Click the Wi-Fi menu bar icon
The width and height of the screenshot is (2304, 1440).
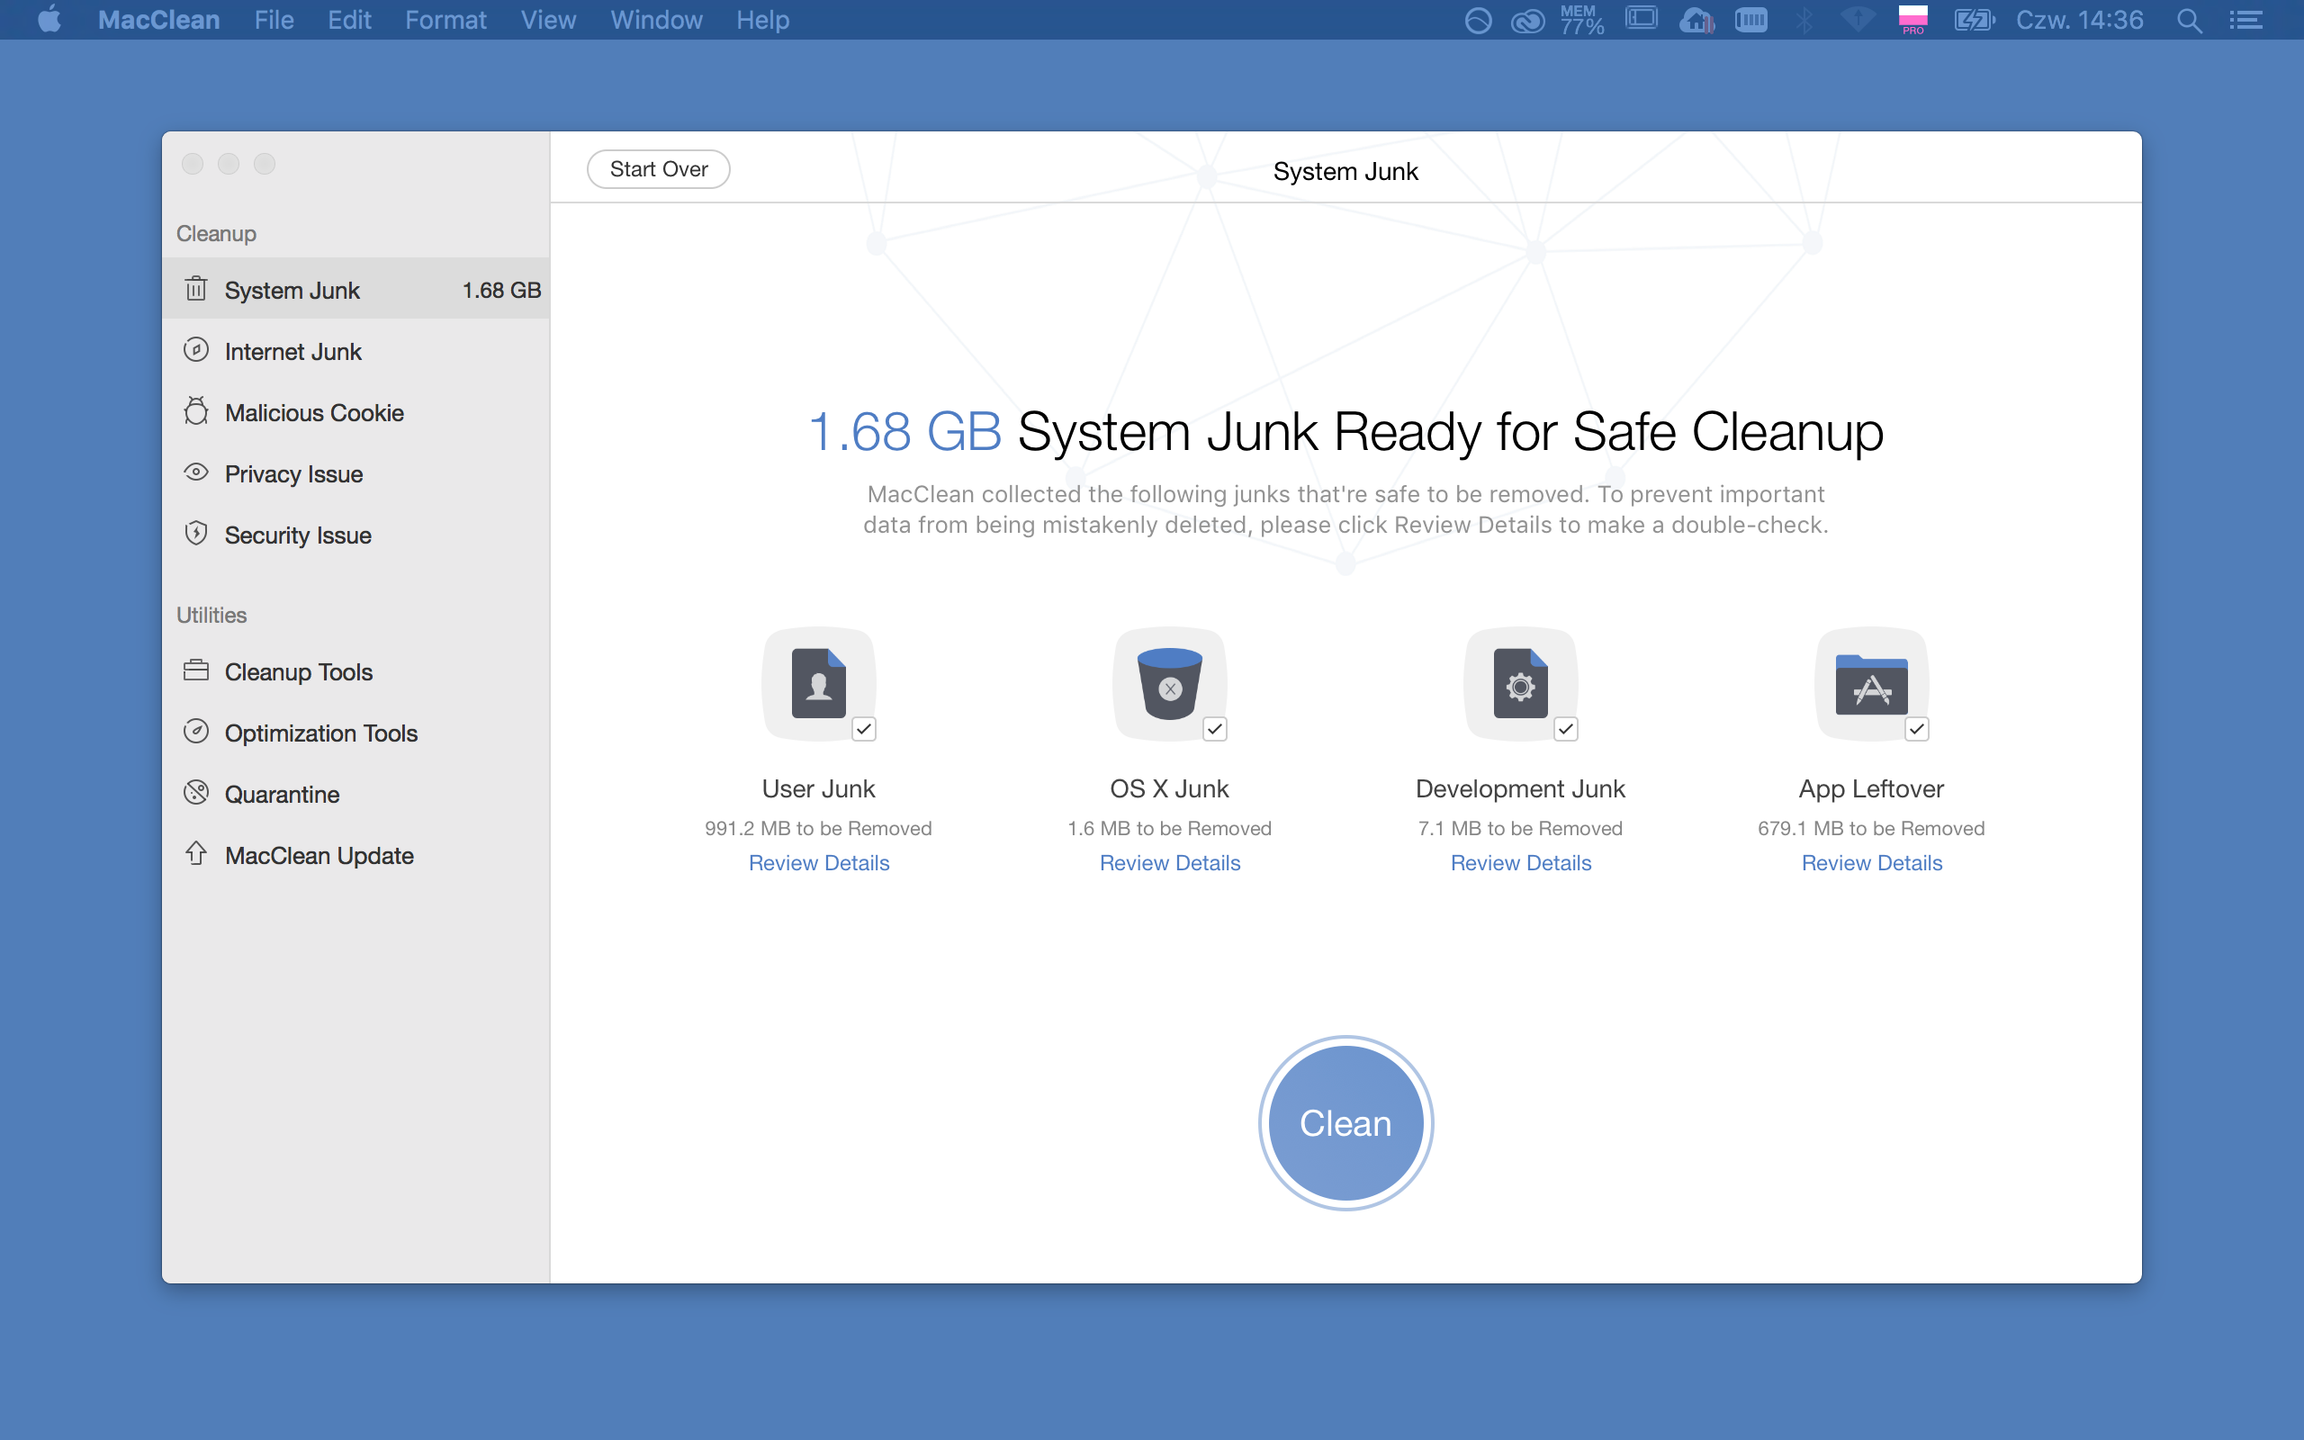pyautogui.click(x=1858, y=20)
